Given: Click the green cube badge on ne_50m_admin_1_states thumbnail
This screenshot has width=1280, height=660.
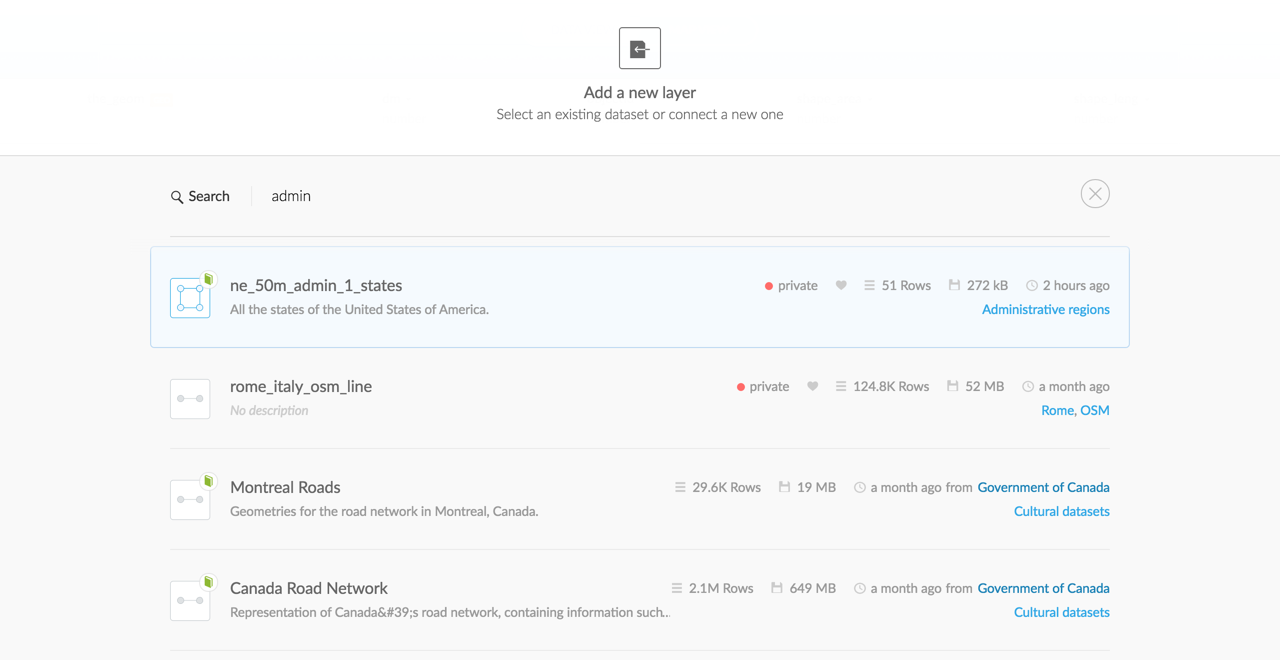Looking at the screenshot, I should [x=208, y=280].
